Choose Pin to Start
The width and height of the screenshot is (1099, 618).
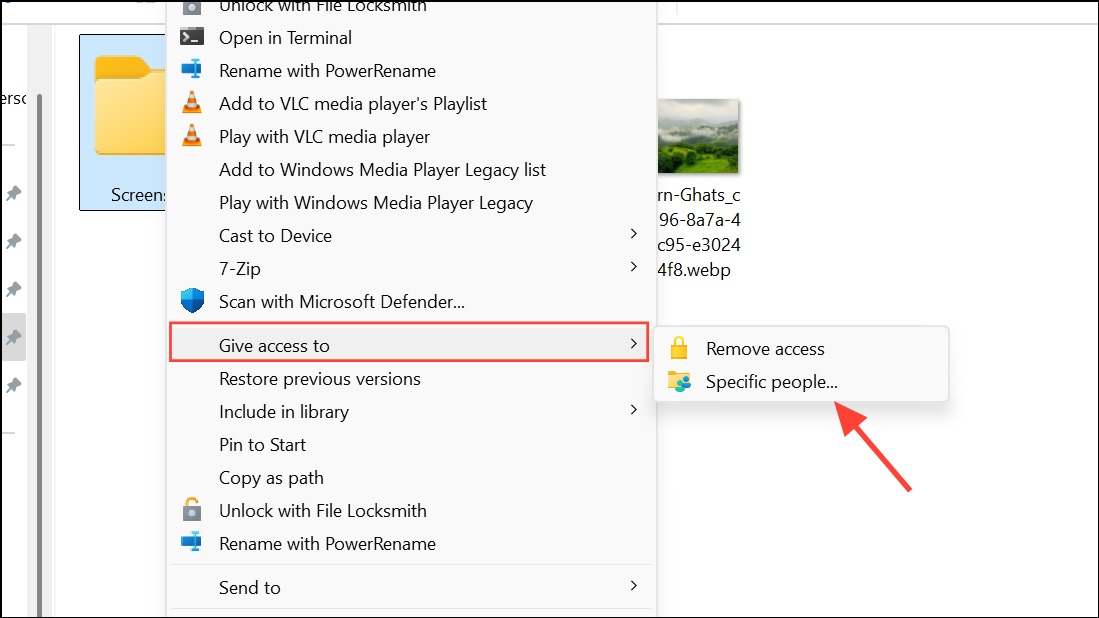click(262, 445)
